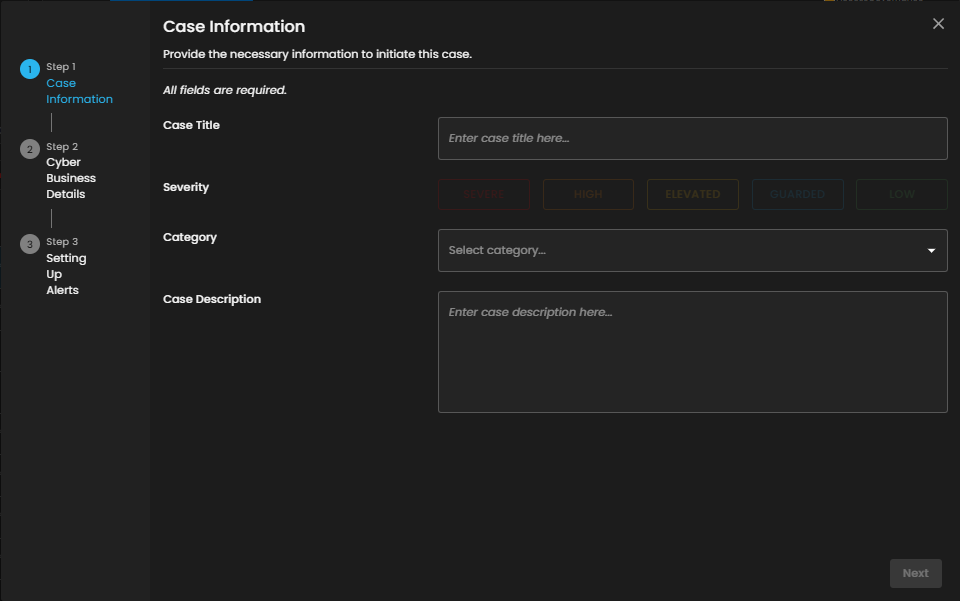Pick the GUARDED severity button
The image size is (960, 601).
click(x=797, y=194)
